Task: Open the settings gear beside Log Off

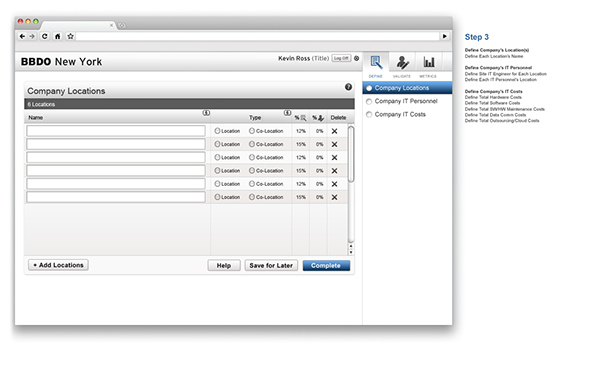Action: 357,58
